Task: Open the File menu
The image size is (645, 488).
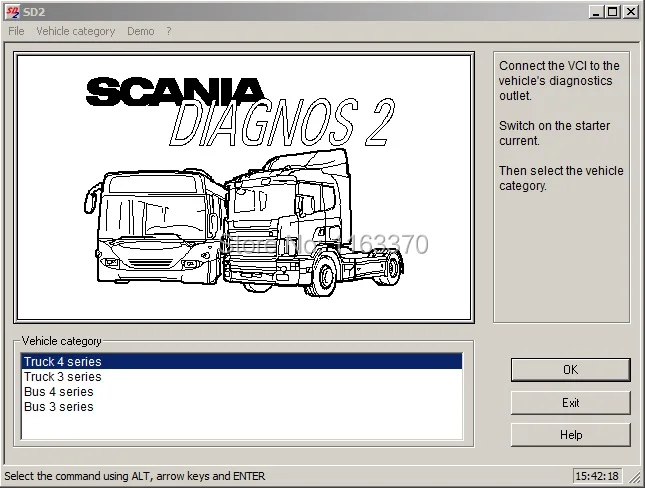Action: click(16, 31)
